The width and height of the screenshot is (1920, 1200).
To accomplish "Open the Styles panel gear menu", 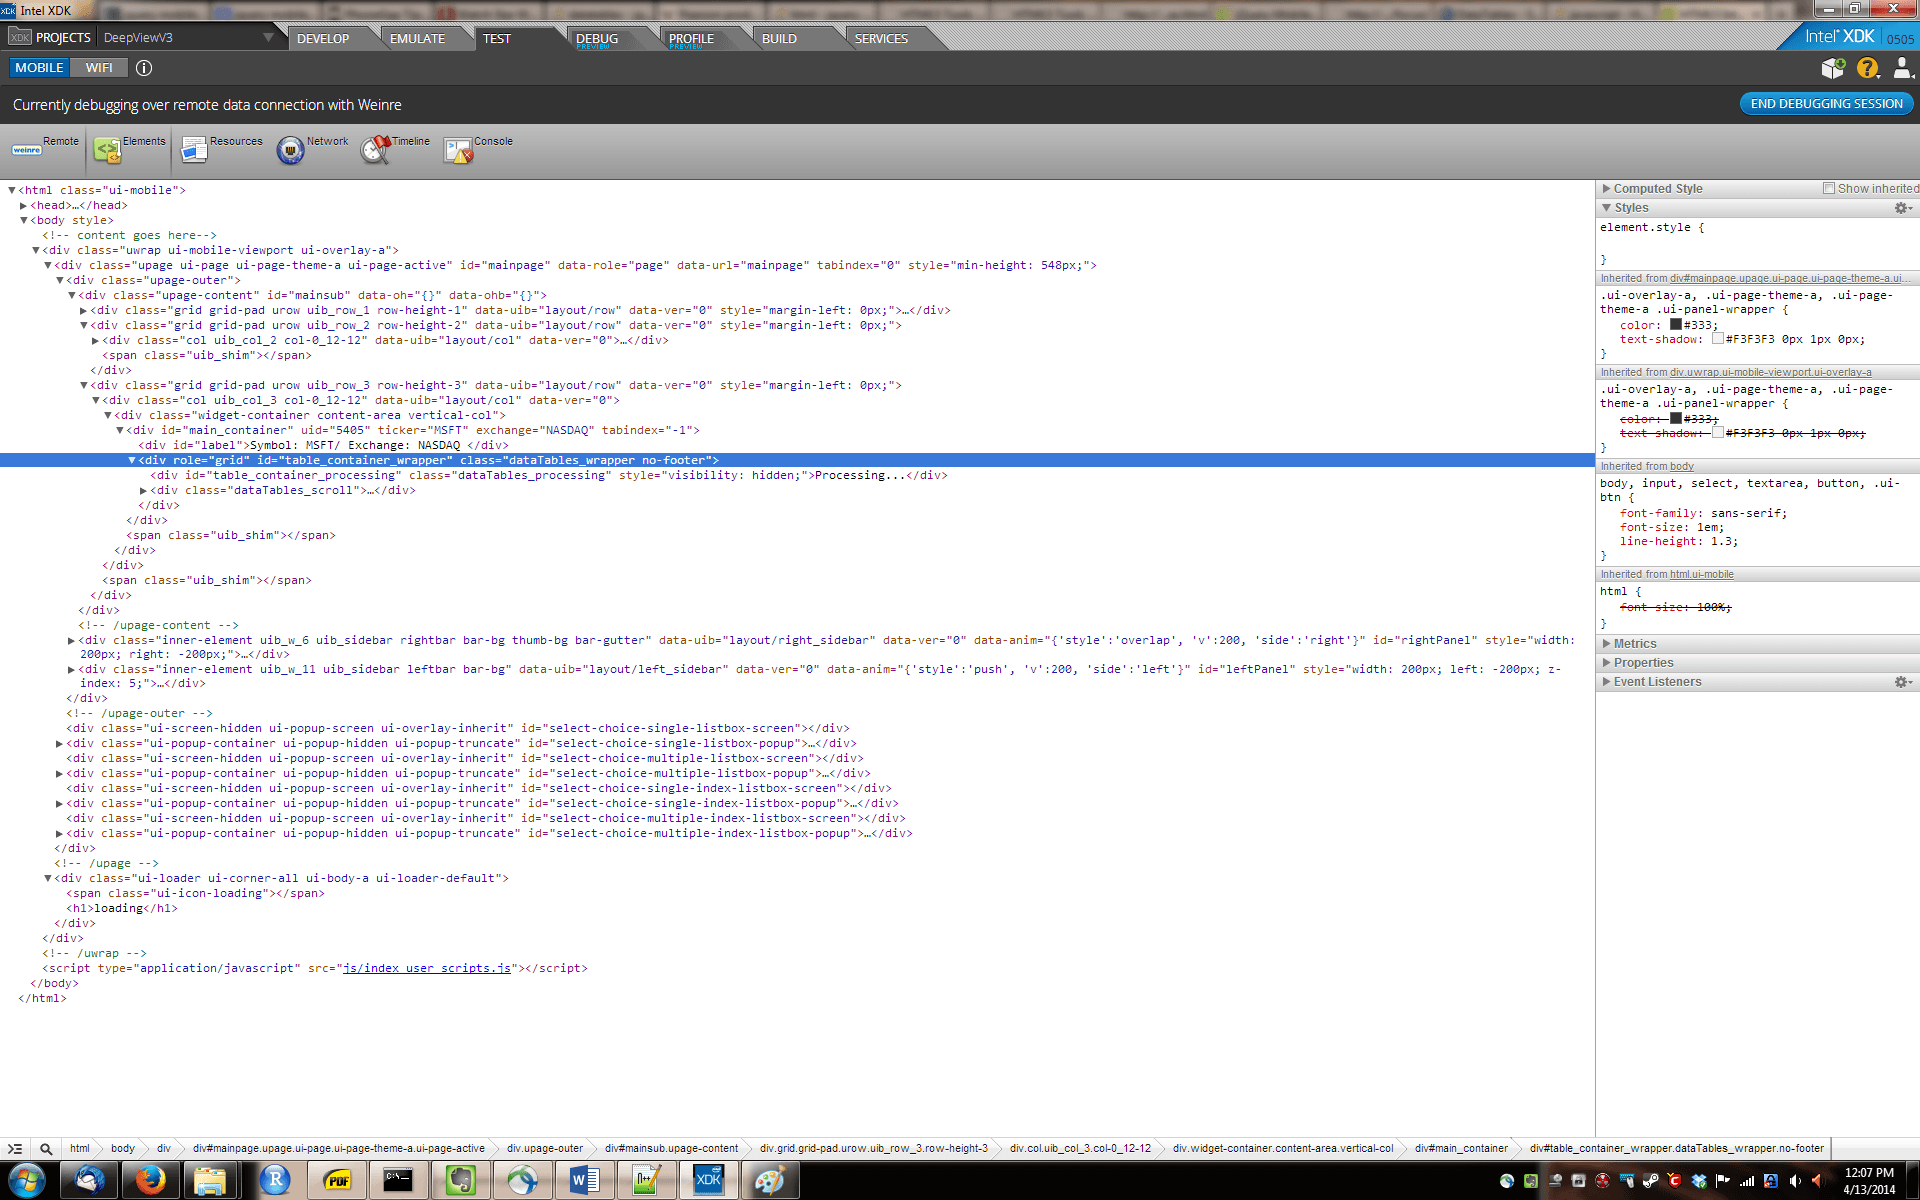I will click(x=1902, y=208).
